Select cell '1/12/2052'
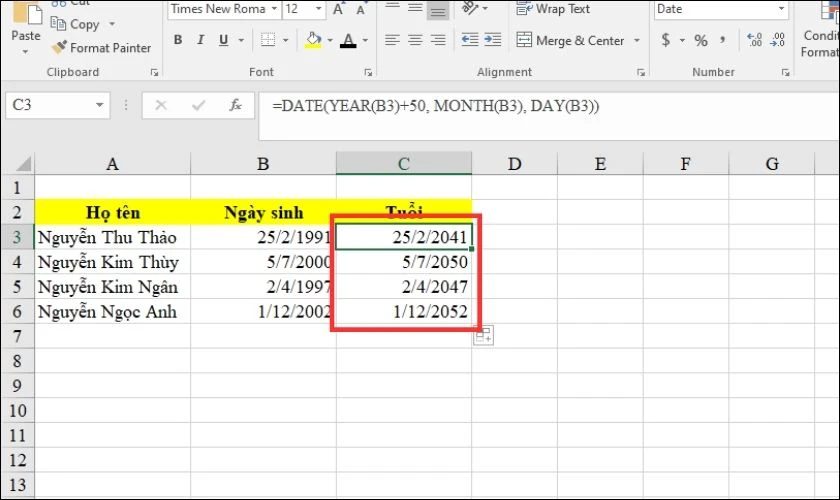Screen dimensions: 840x500 404,311
